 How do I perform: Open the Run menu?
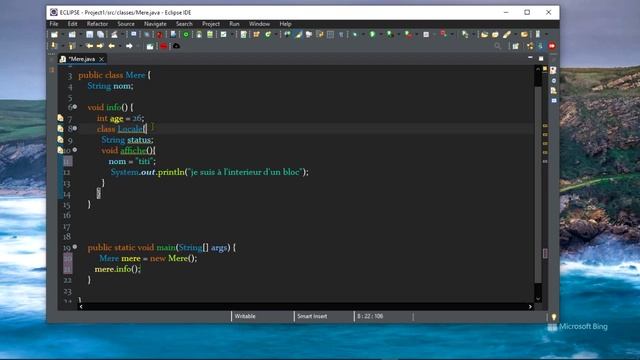(234, 24)
